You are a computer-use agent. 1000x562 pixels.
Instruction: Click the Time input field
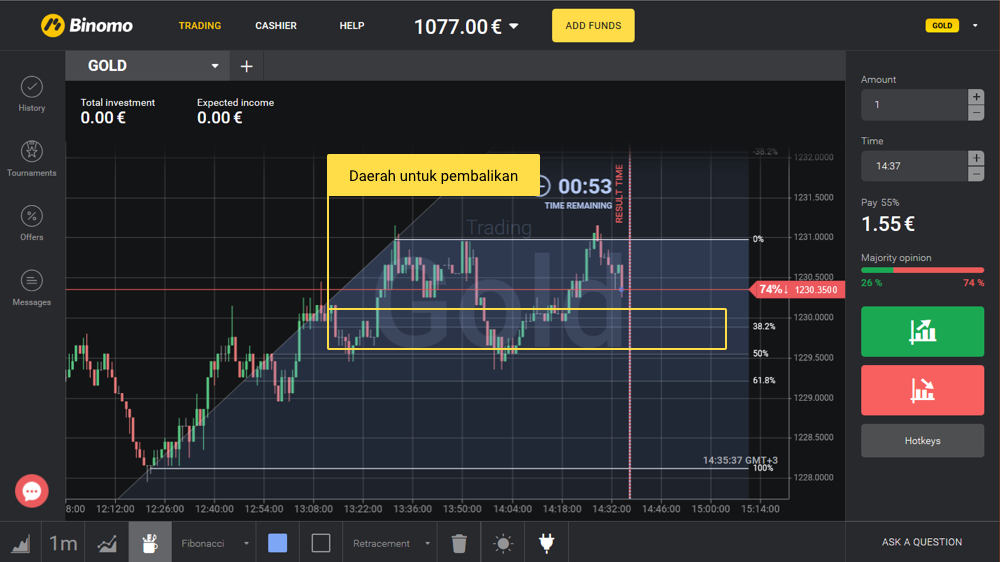tap(914, 166)
